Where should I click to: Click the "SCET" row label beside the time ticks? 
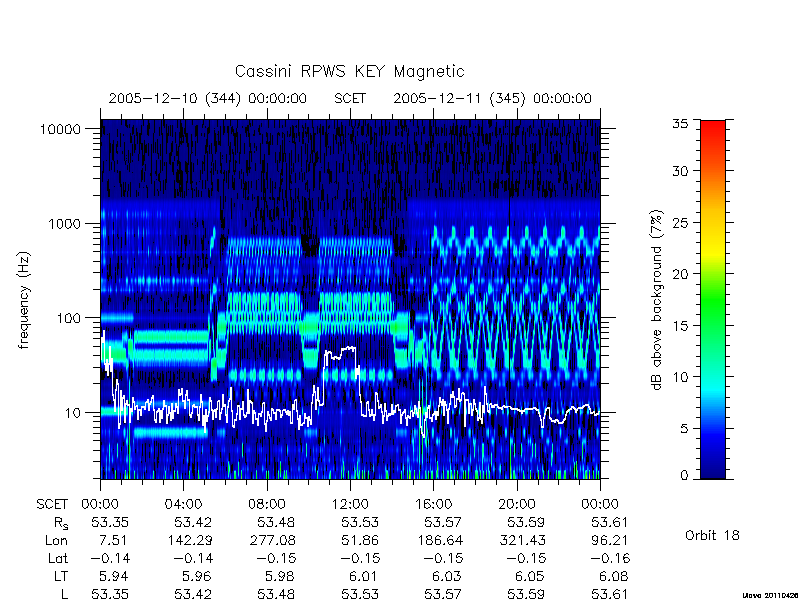pyautogui.click(x=52, y=505)
